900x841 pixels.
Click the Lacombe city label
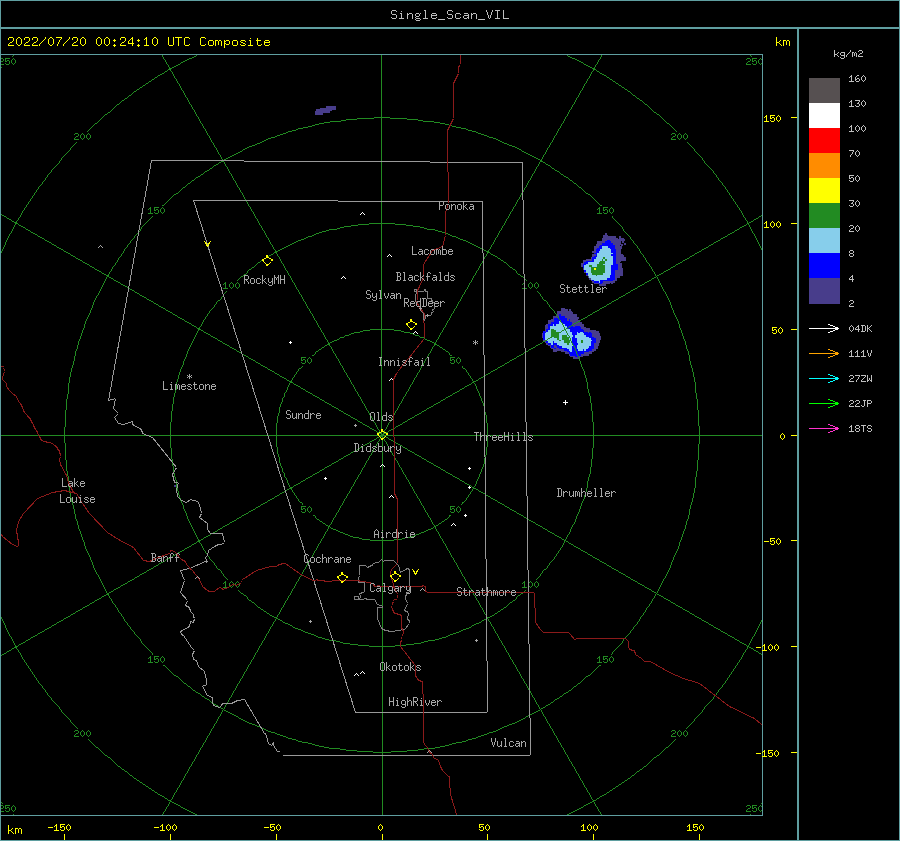tap(432, 251)
